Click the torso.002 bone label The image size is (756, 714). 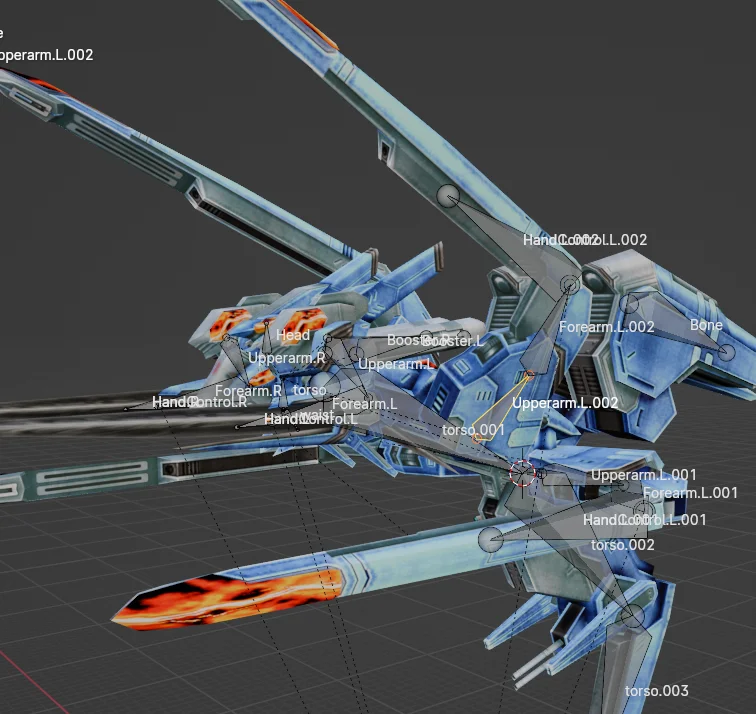[623, 545]
